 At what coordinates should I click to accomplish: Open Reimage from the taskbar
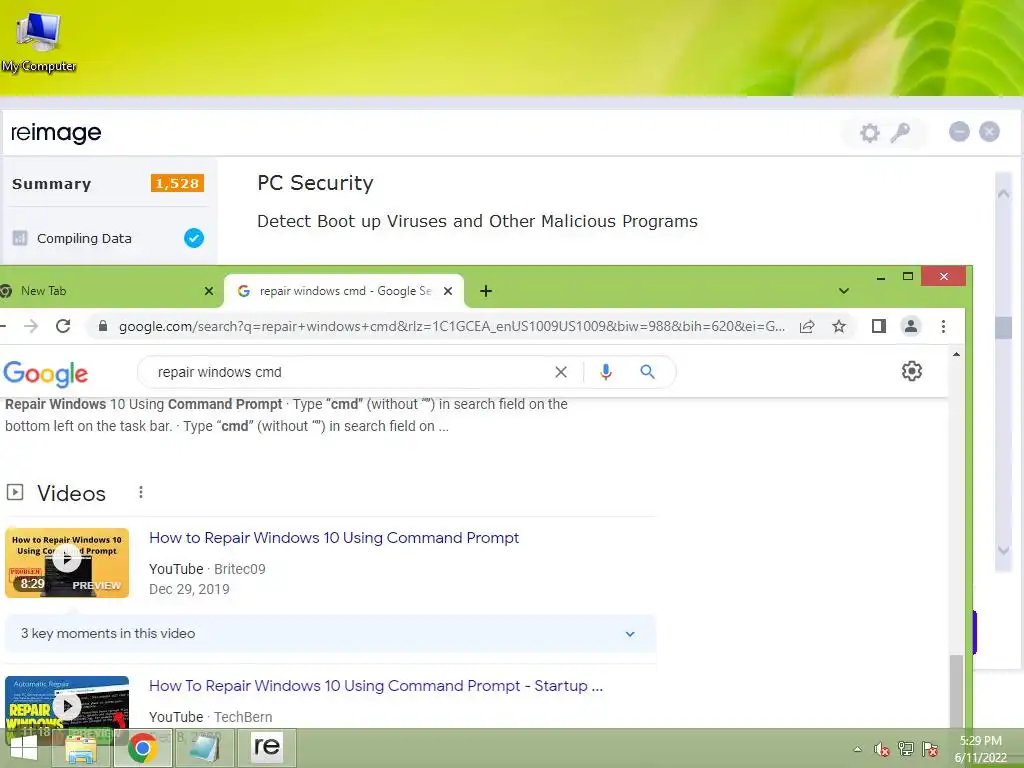266,747
